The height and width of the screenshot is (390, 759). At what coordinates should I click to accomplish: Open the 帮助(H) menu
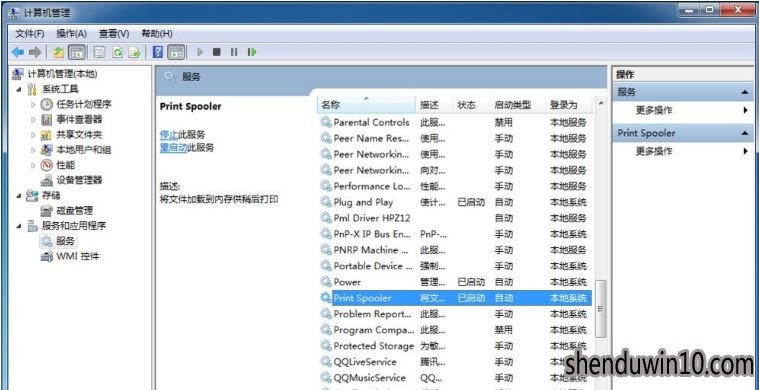tap(157, 33)
